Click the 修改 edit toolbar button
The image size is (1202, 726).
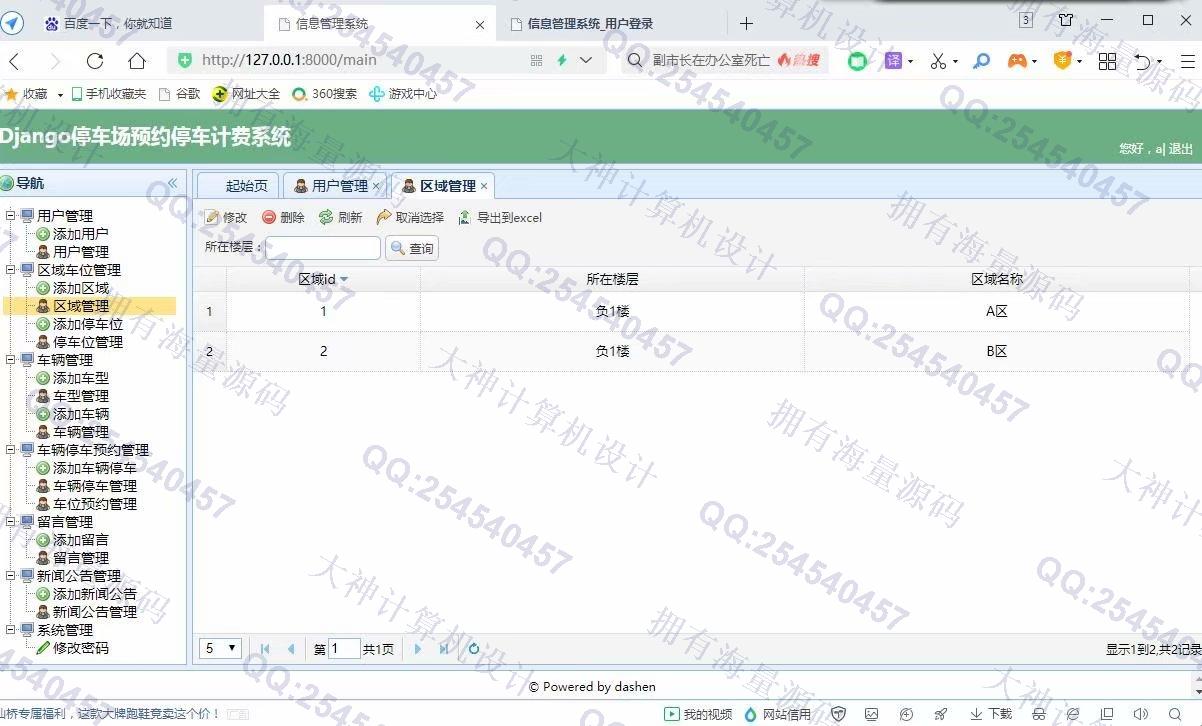click(x=226, y=217)
